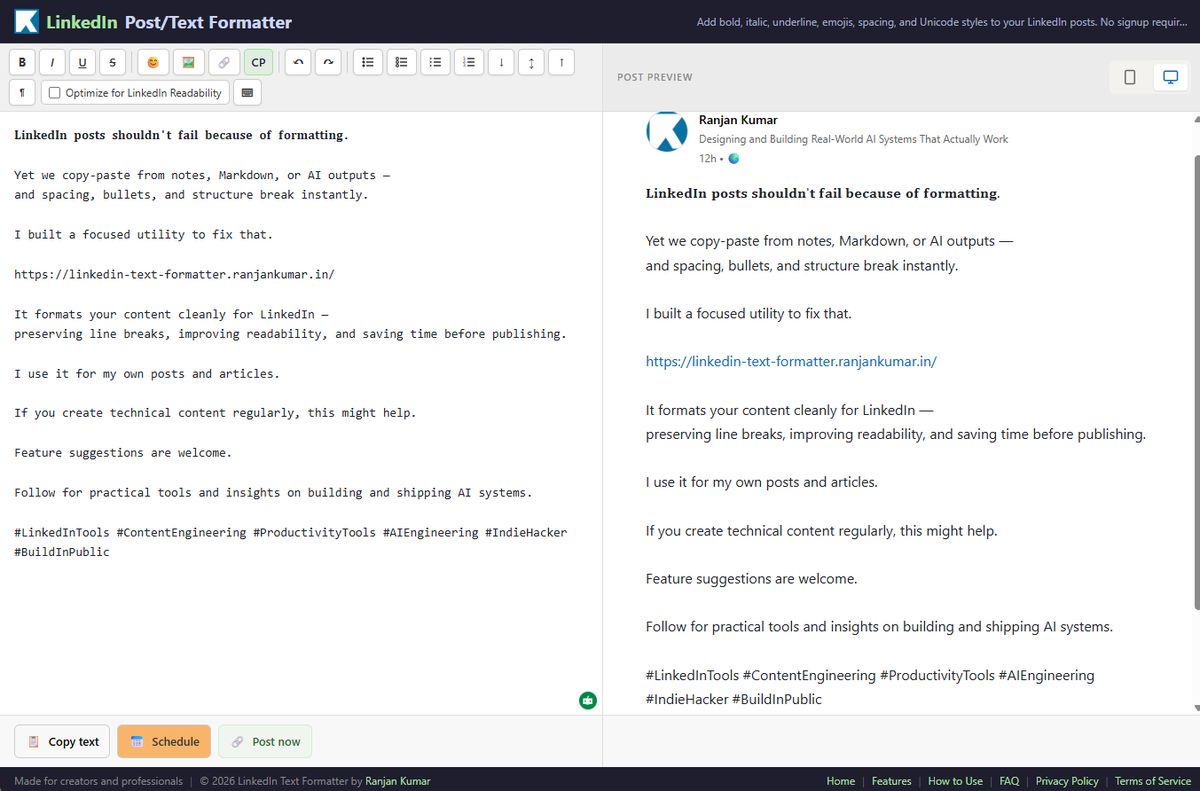Apply the first bullet list style
This screenshot has width=1200, height=791.
pos(367,62)
